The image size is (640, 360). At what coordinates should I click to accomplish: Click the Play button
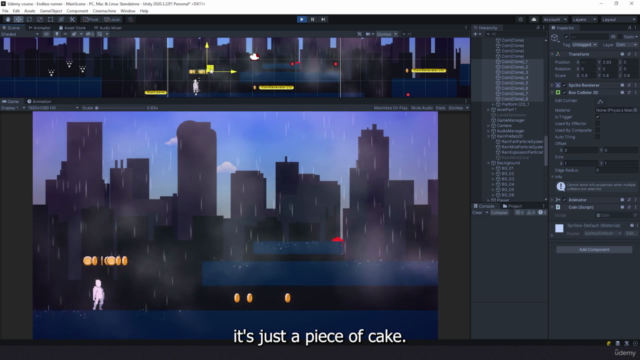302,19
